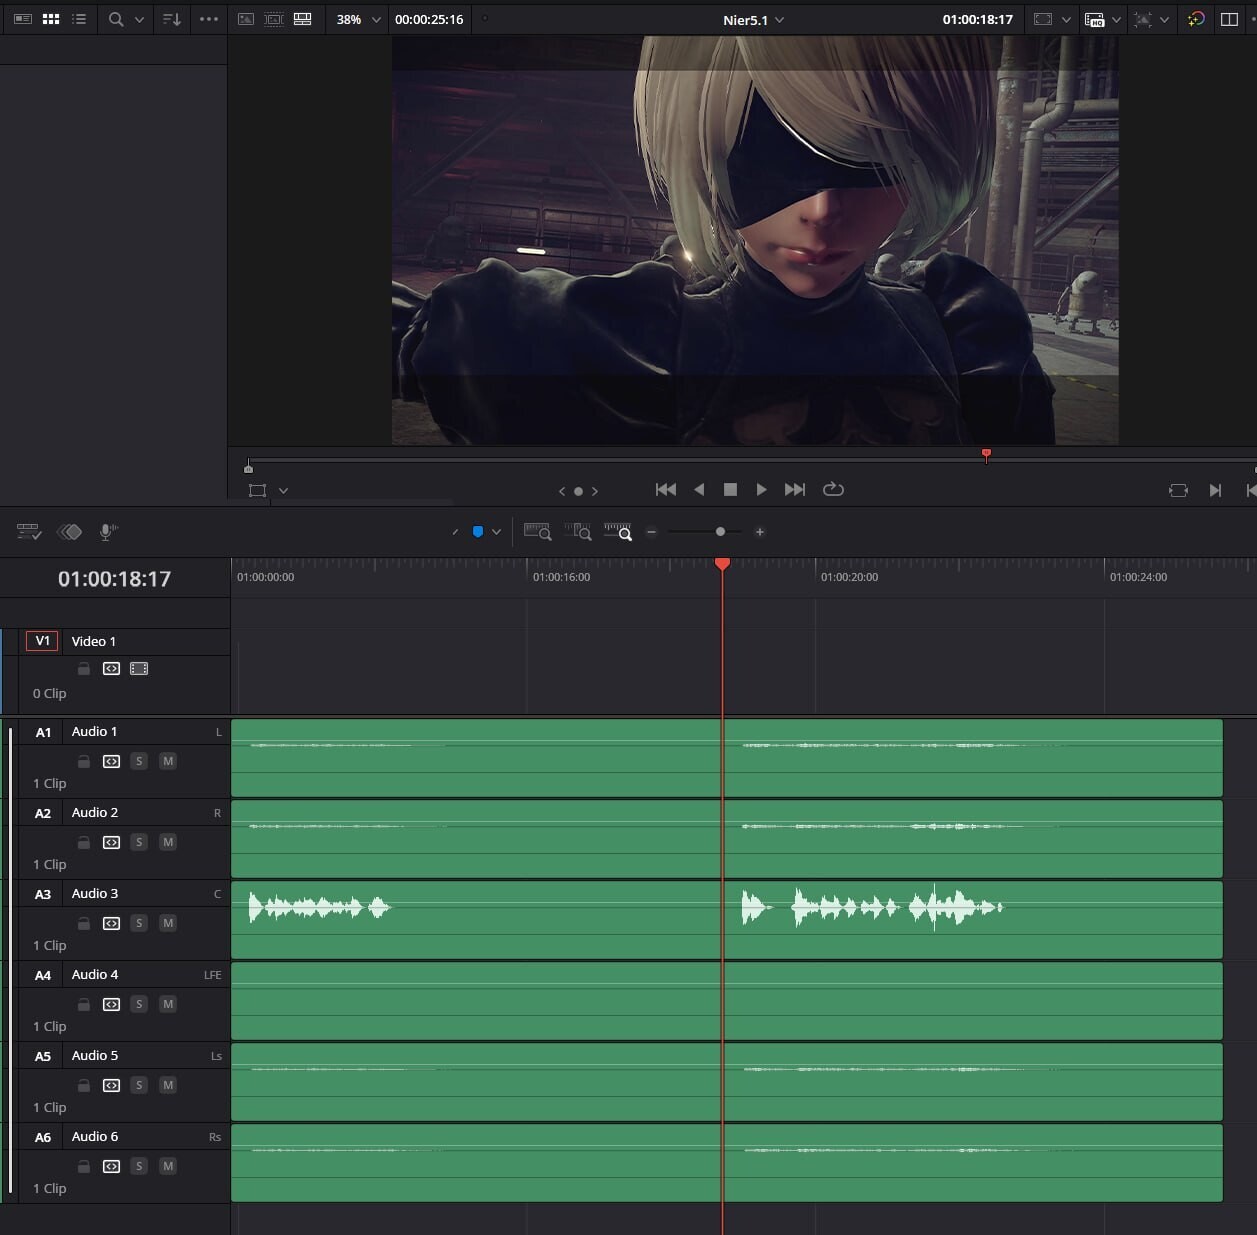Expand marker color dropdown arrow
This screenshot has height=1235, width=1257.
(496, 532)
